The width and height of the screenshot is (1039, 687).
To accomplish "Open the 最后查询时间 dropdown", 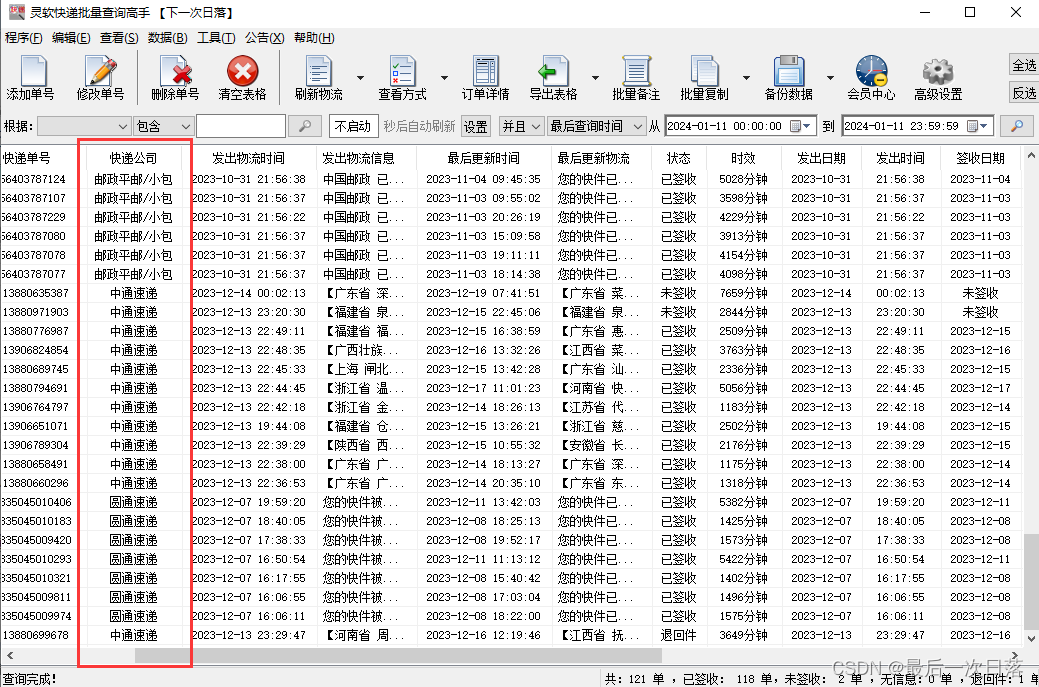I will [596, 126].
